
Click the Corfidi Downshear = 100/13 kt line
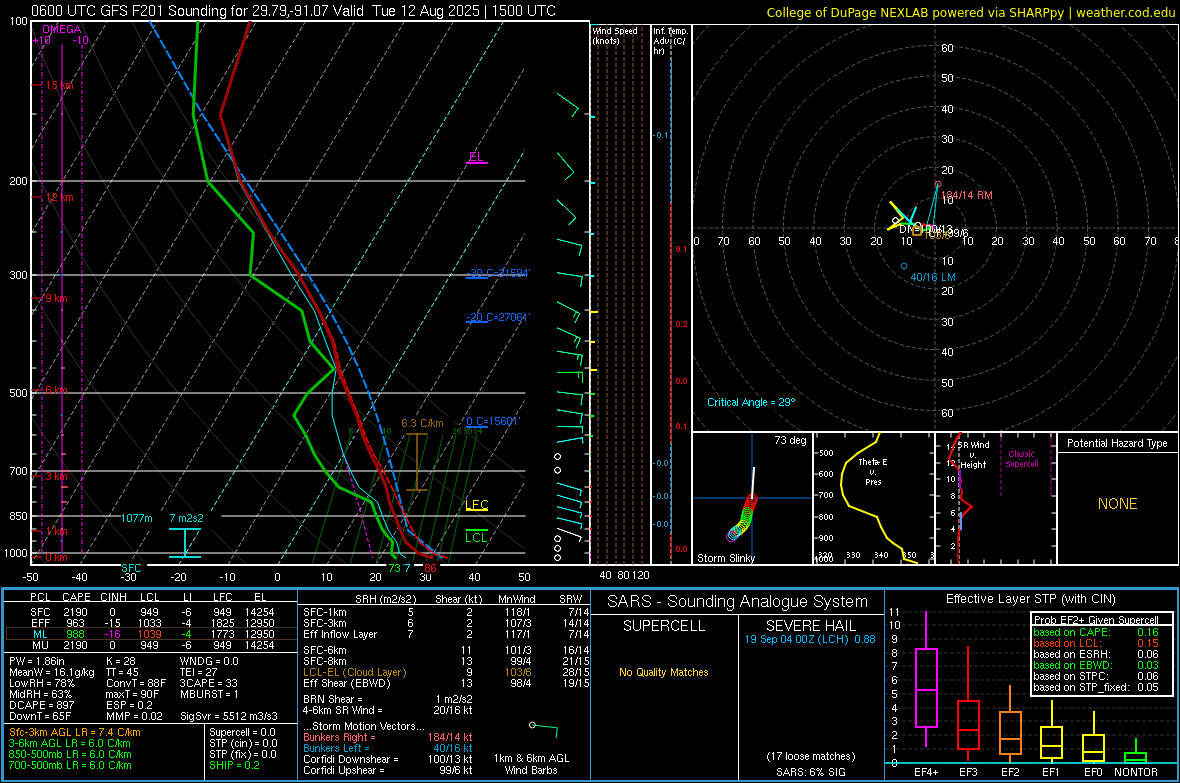click(388, 759)
